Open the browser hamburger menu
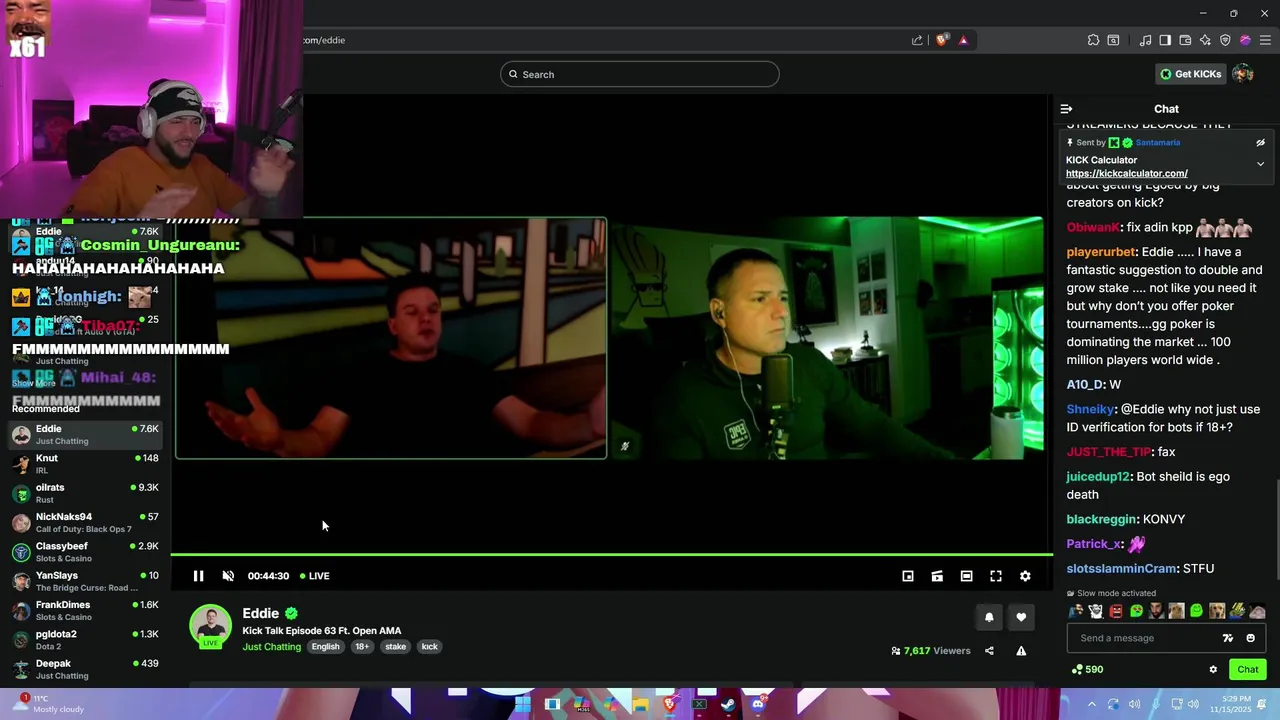The height and width of the screenshot is (720, 1280). tap(1265, 40)
